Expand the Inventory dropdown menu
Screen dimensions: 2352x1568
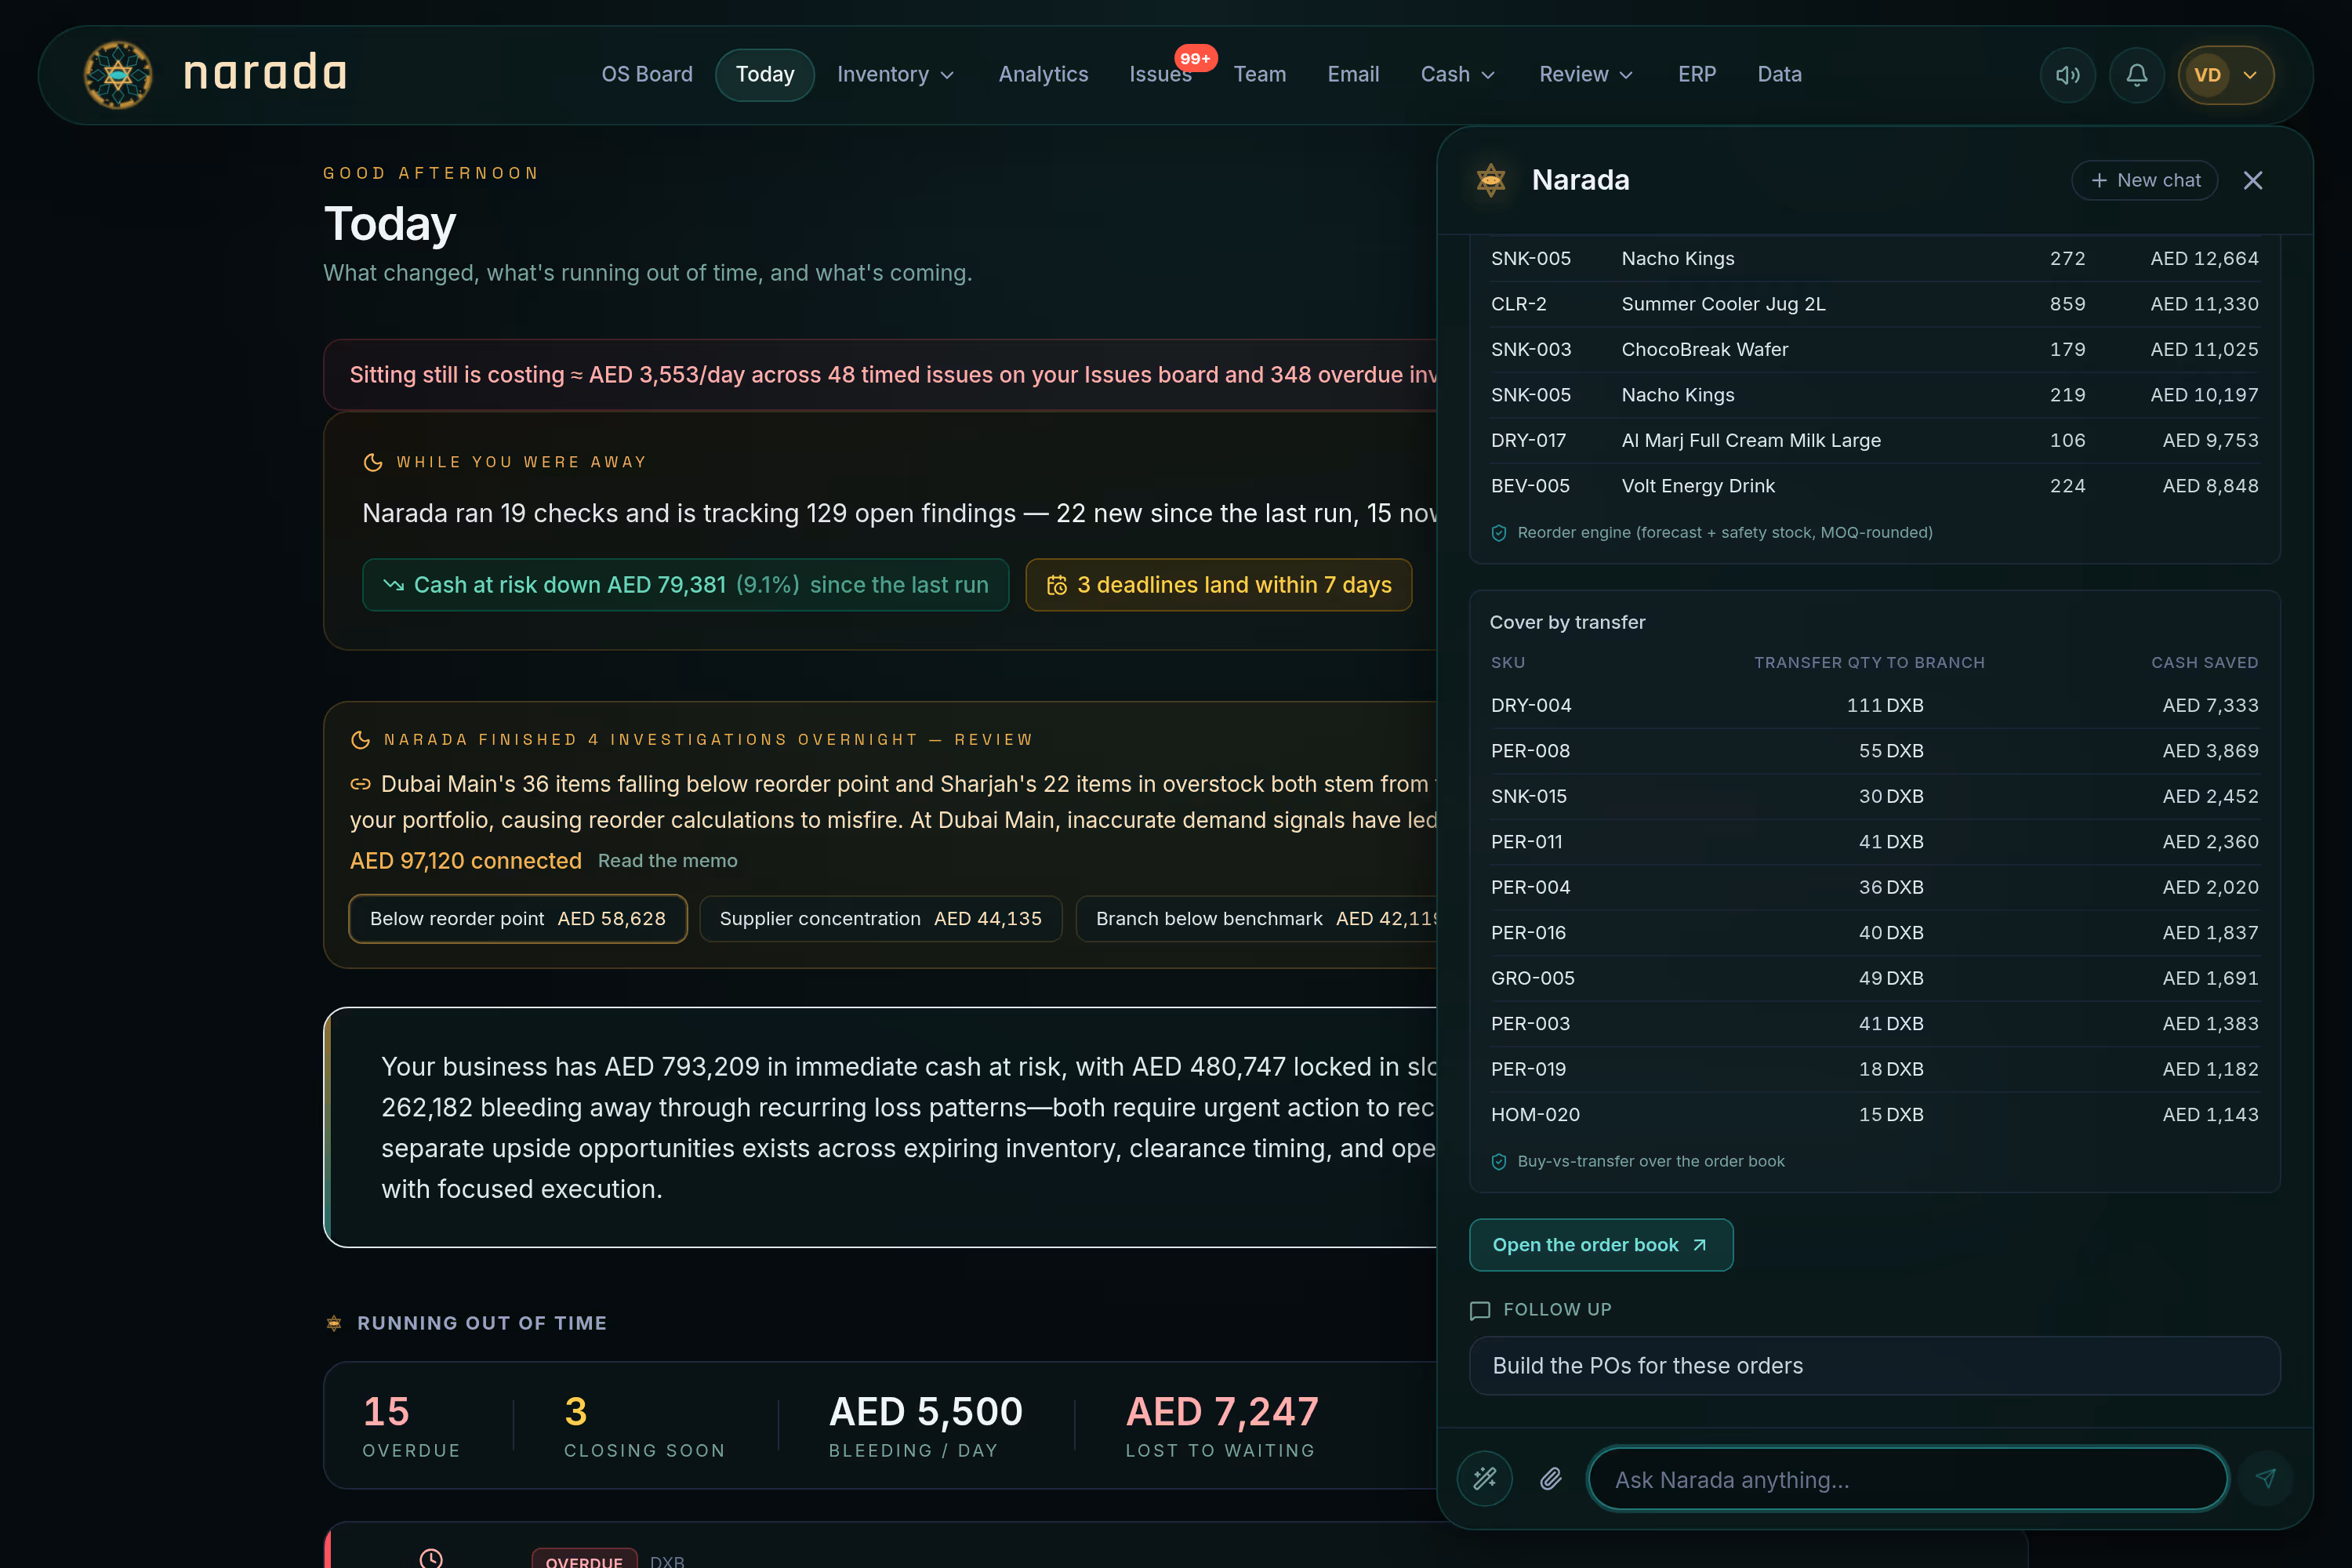pyautogui.click(x=896, y=75)
